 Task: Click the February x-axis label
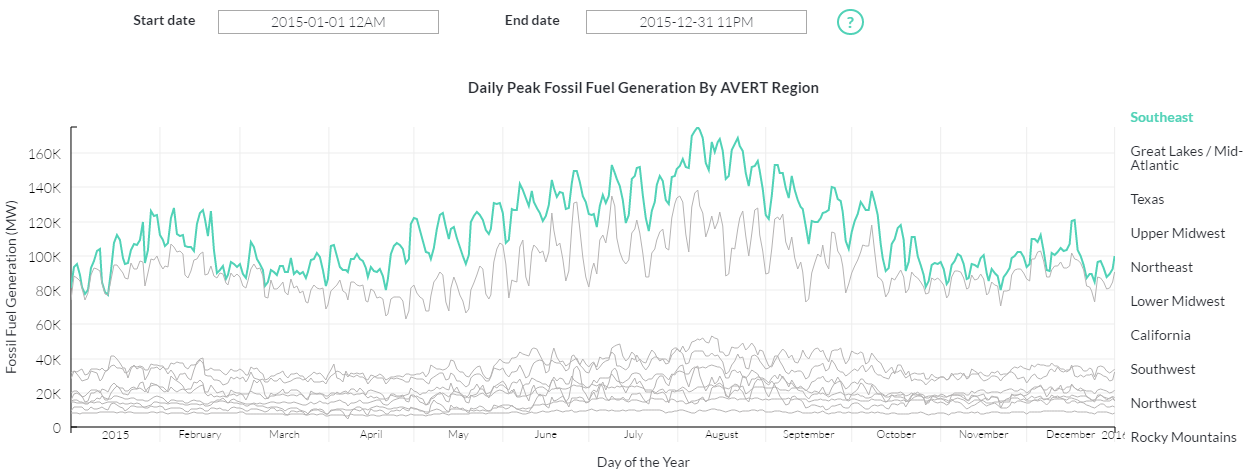[x=199, y=435]
